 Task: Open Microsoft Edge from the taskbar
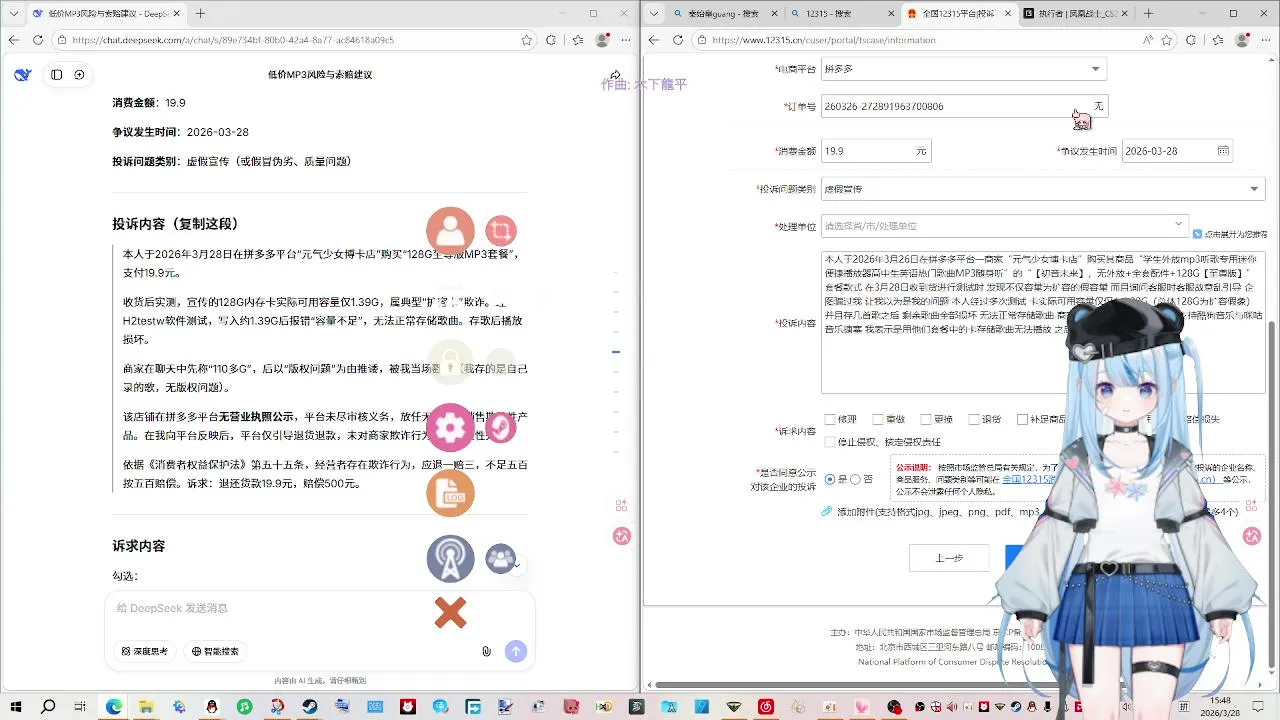(114, 707)
